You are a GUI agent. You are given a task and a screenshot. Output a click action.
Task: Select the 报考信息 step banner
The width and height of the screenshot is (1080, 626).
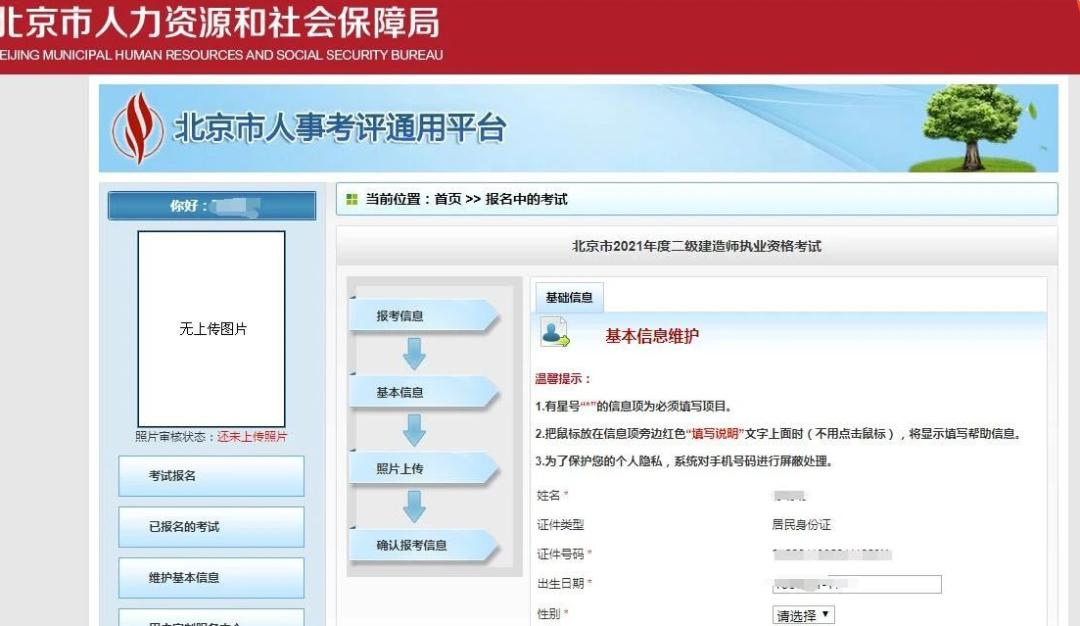413,315
